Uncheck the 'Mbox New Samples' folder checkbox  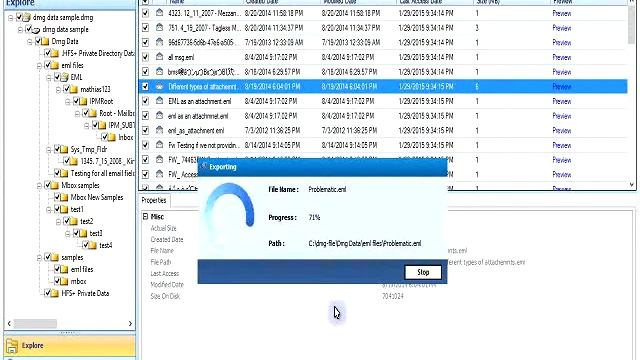58,197
